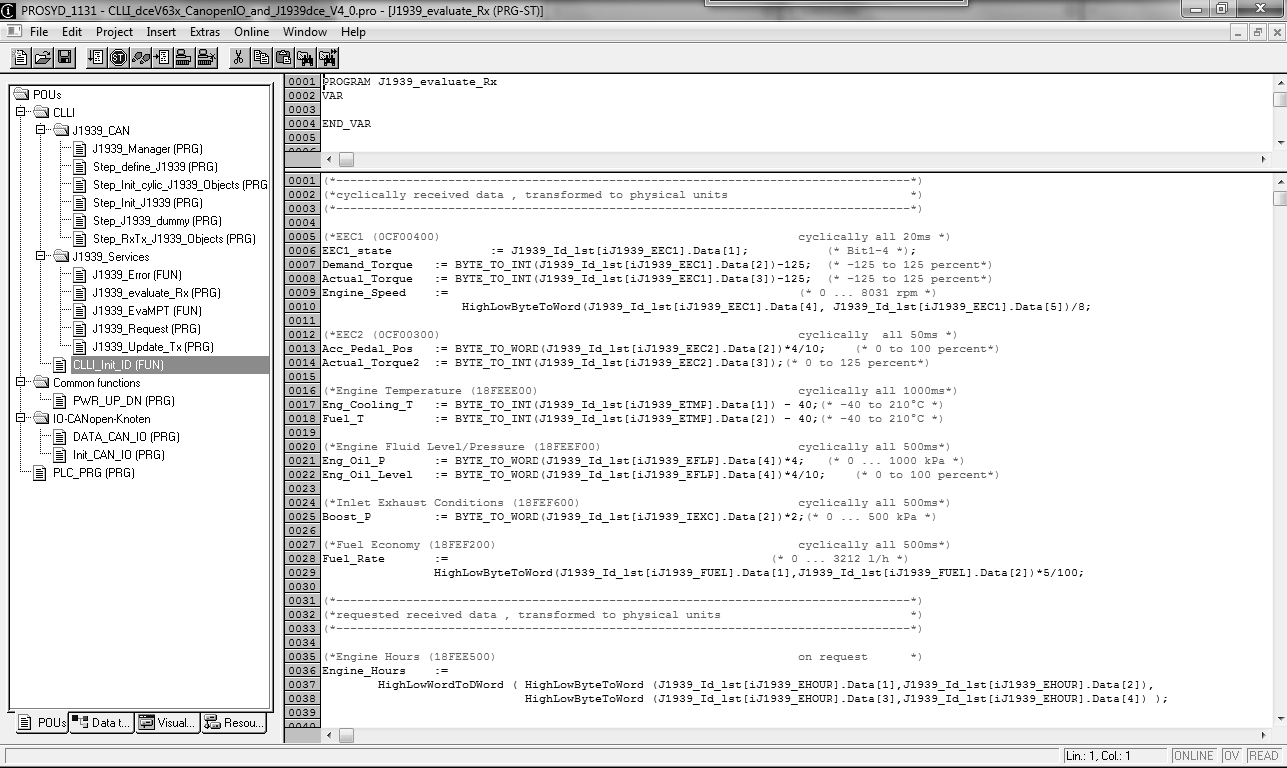Collapse the J1939_CAN folder expander

click(41, 130)
